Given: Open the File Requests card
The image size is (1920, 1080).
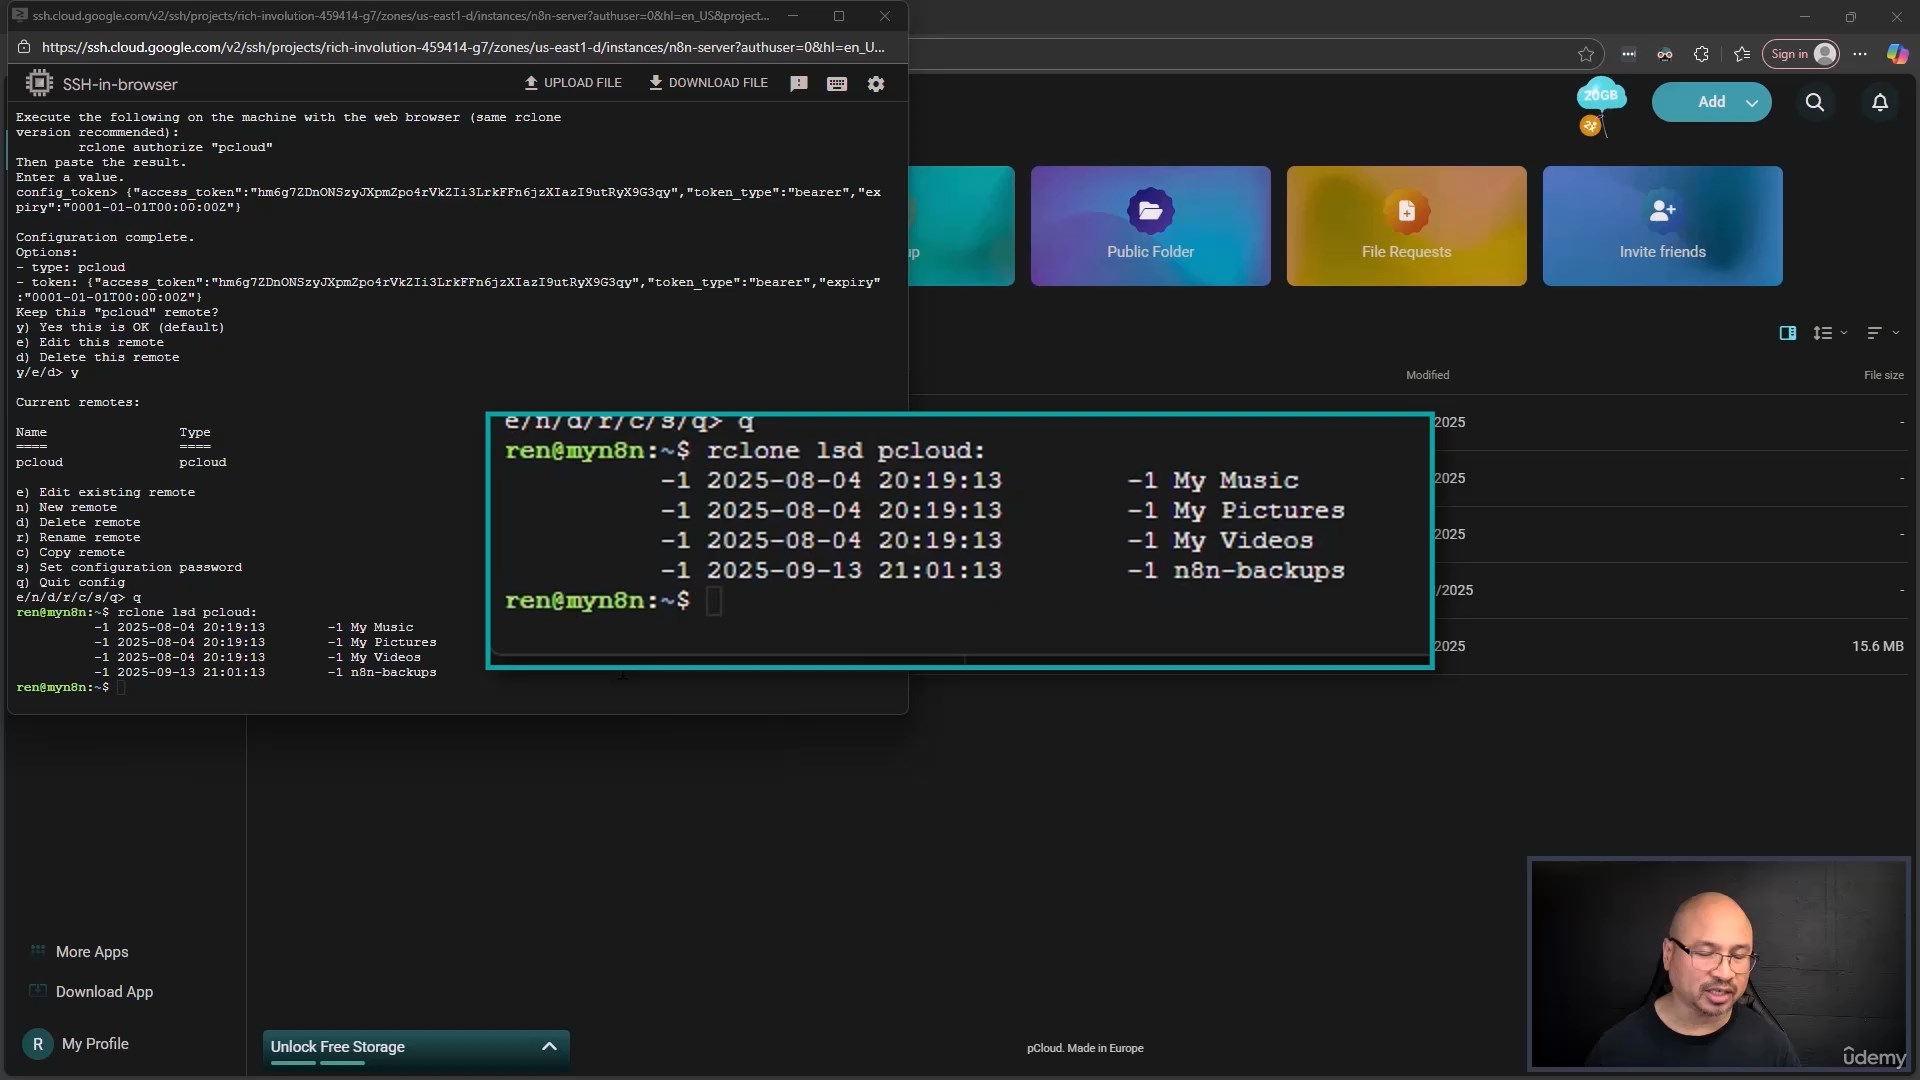Looking at the screenshot, I should (1406, 226).
